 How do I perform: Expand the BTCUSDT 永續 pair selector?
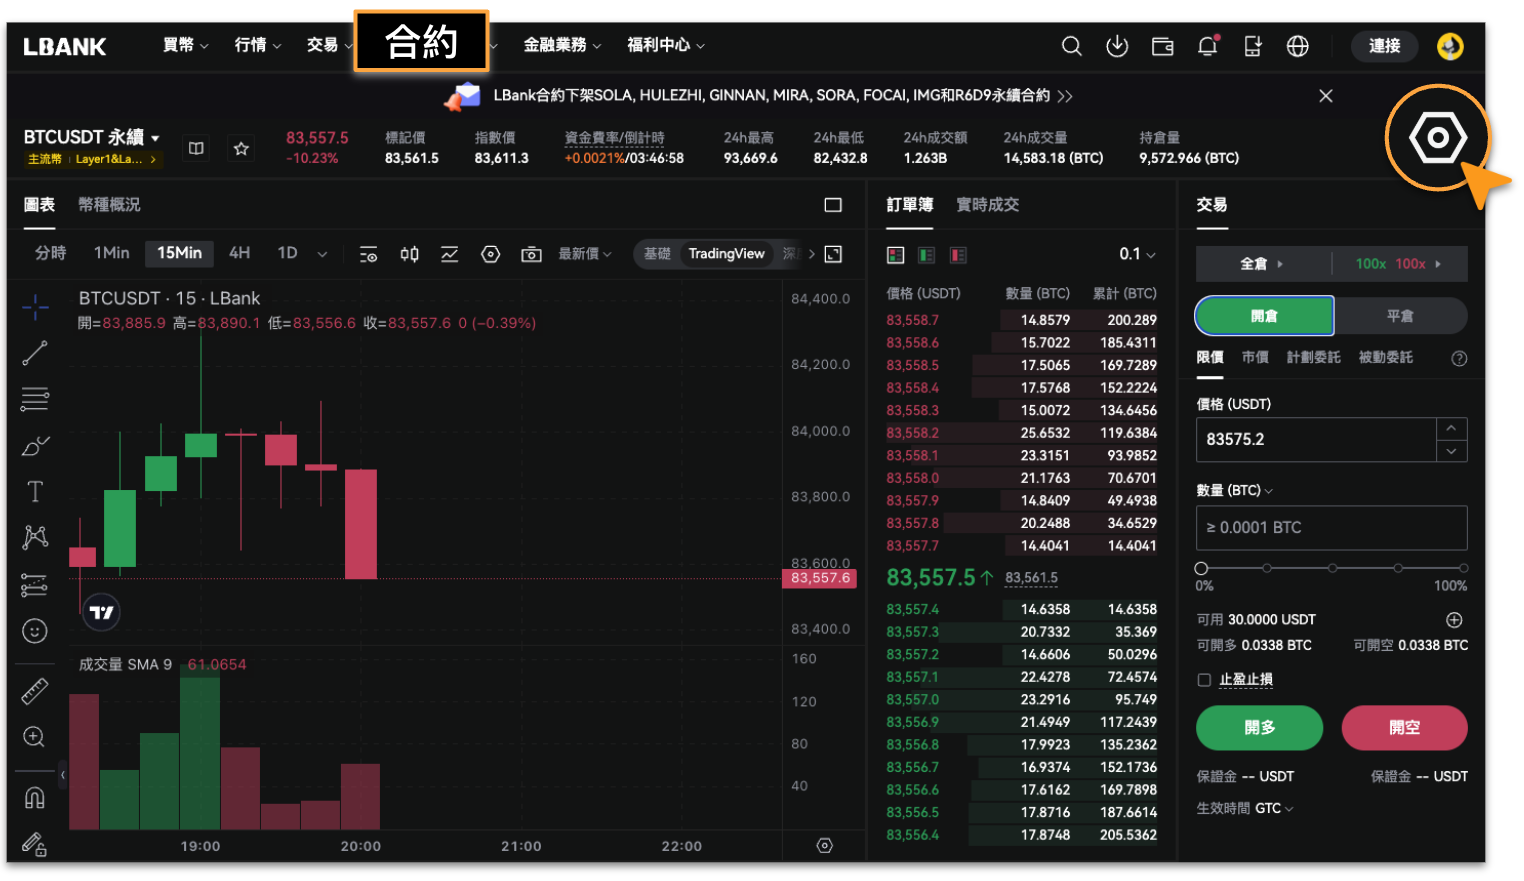pos(92,137)
